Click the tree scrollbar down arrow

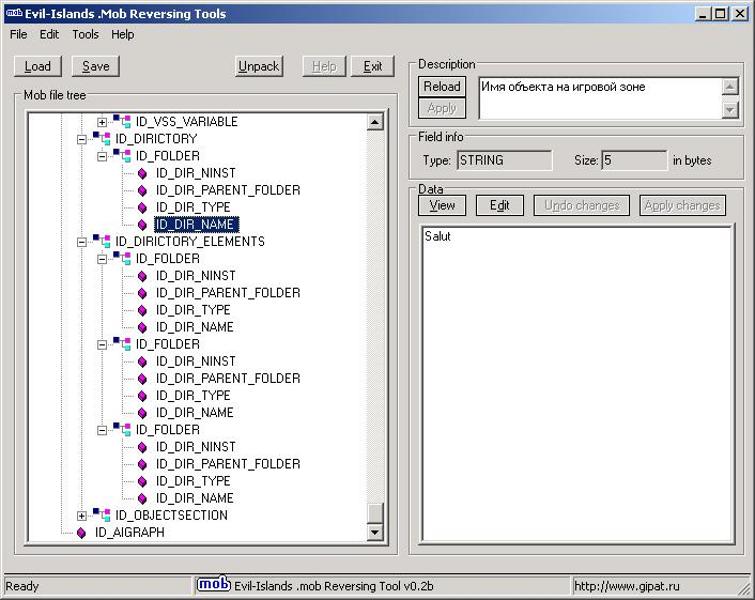tap(375, 533)
